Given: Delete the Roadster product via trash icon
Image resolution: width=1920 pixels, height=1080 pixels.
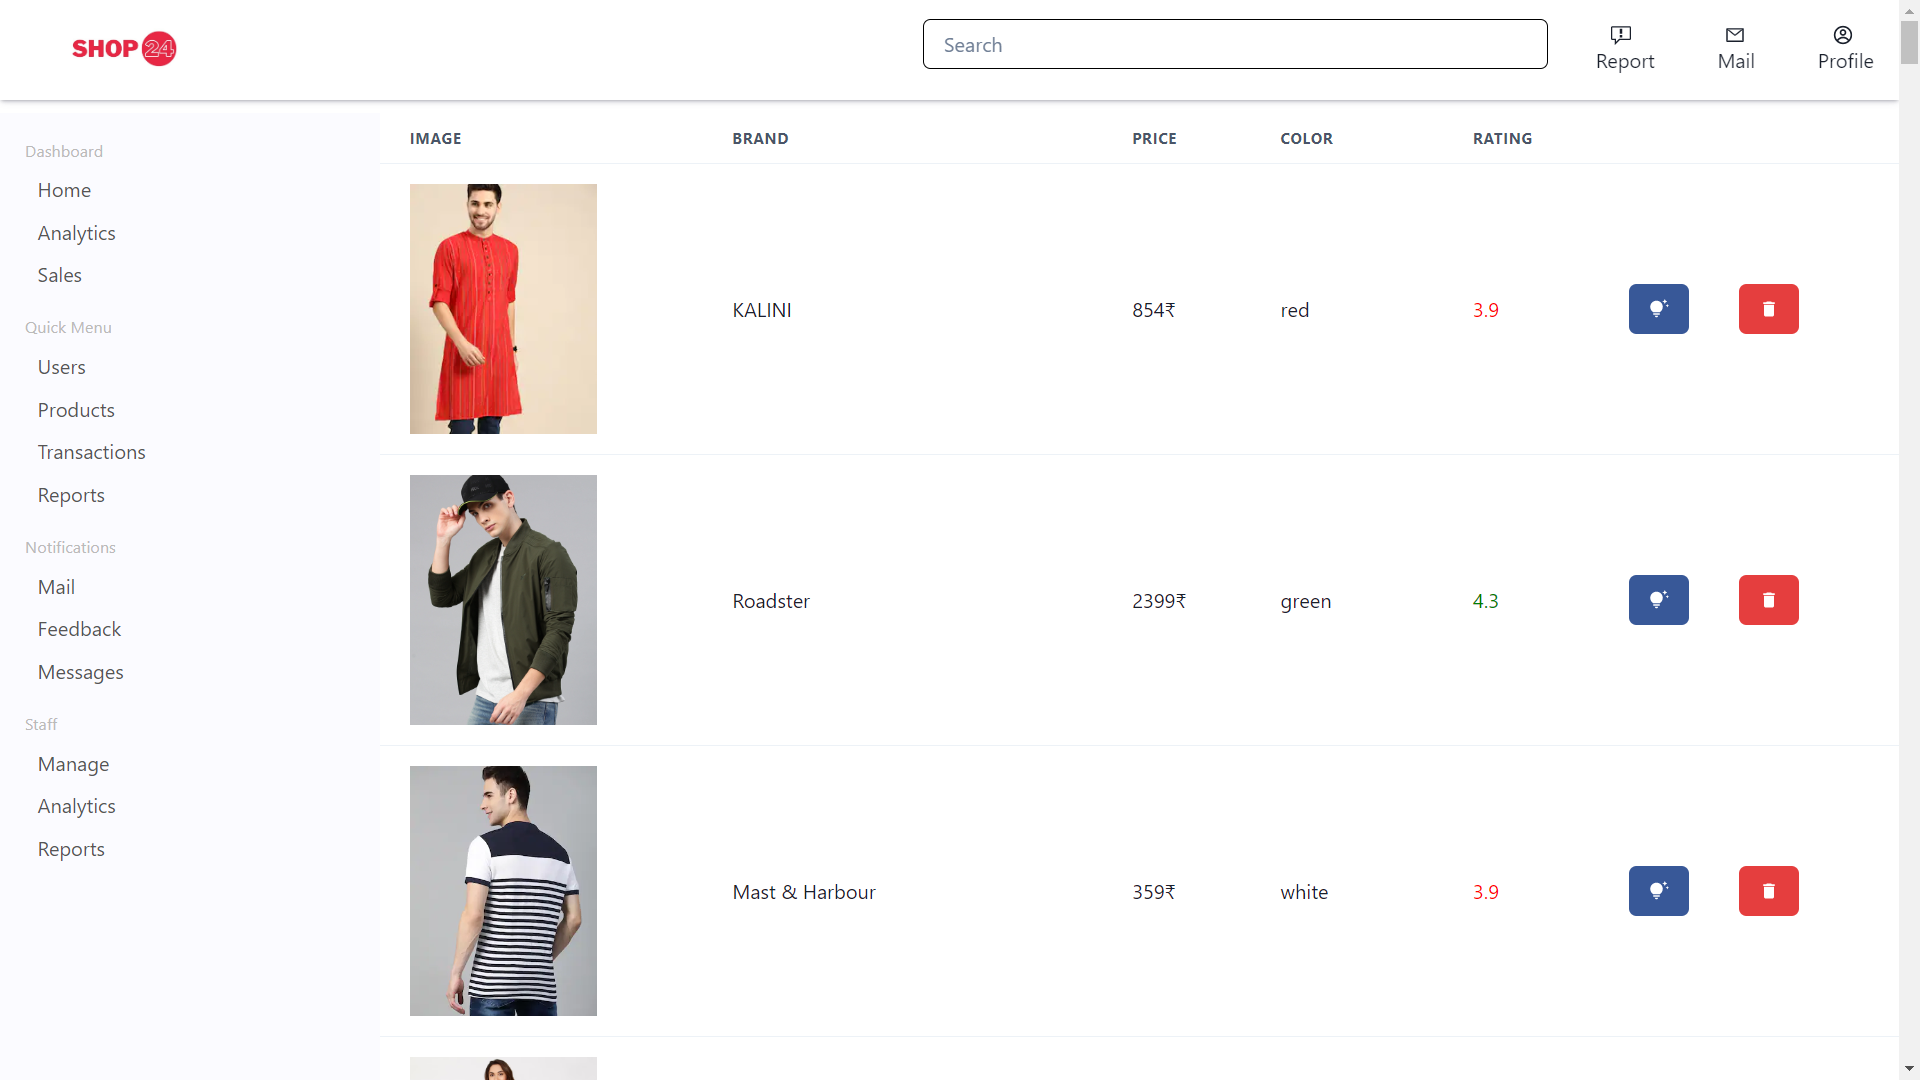Looking at the screenshot, I should pos(1768,600).
